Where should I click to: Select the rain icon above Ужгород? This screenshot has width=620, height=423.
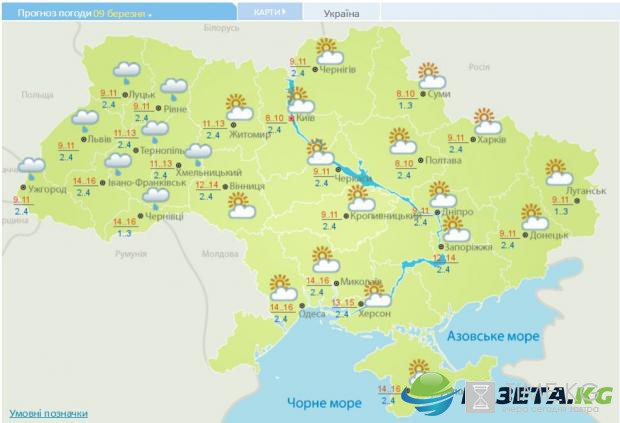[32, 168]
